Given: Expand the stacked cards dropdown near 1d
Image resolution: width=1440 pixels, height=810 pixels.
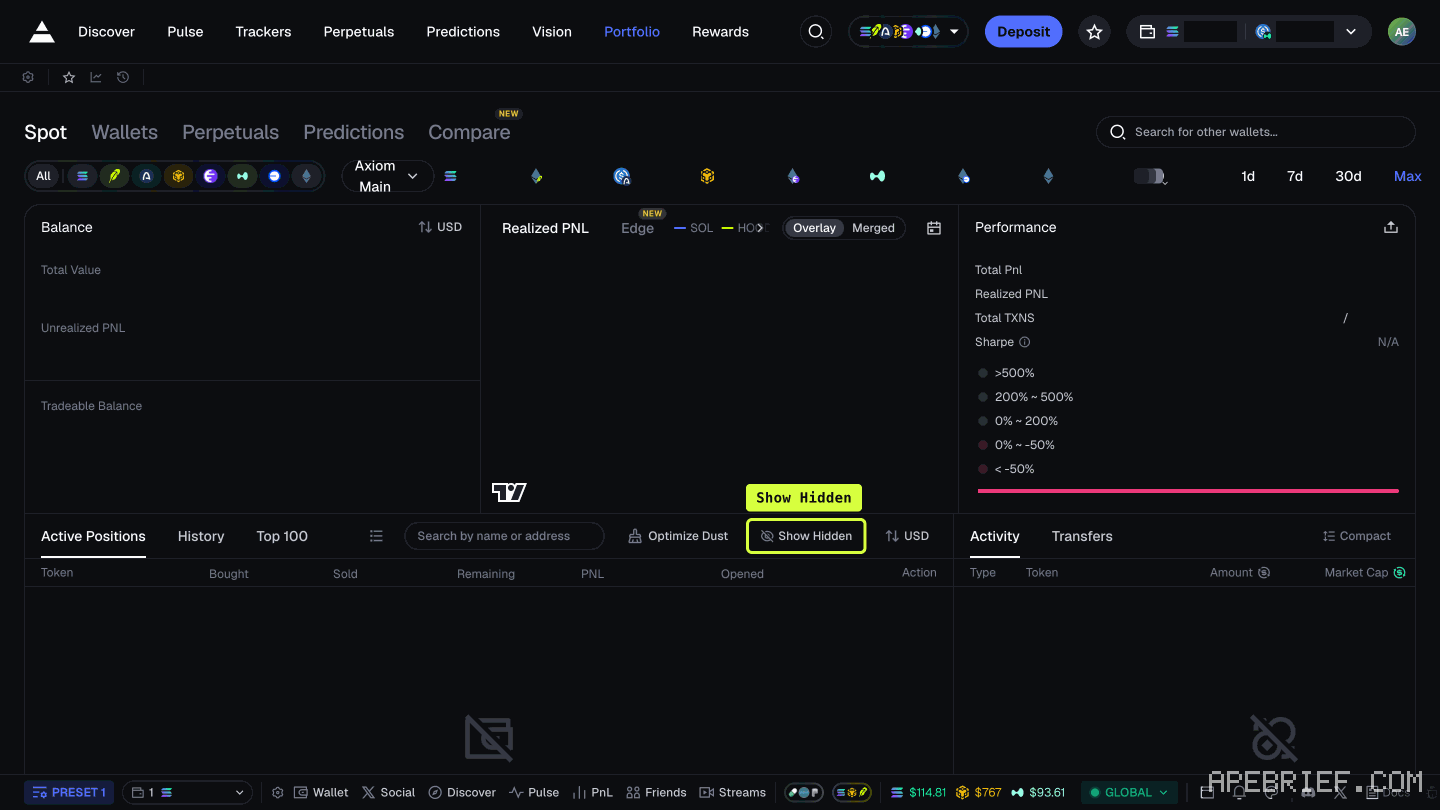Looking at the screenshot, I should [x=1150, y=176].
